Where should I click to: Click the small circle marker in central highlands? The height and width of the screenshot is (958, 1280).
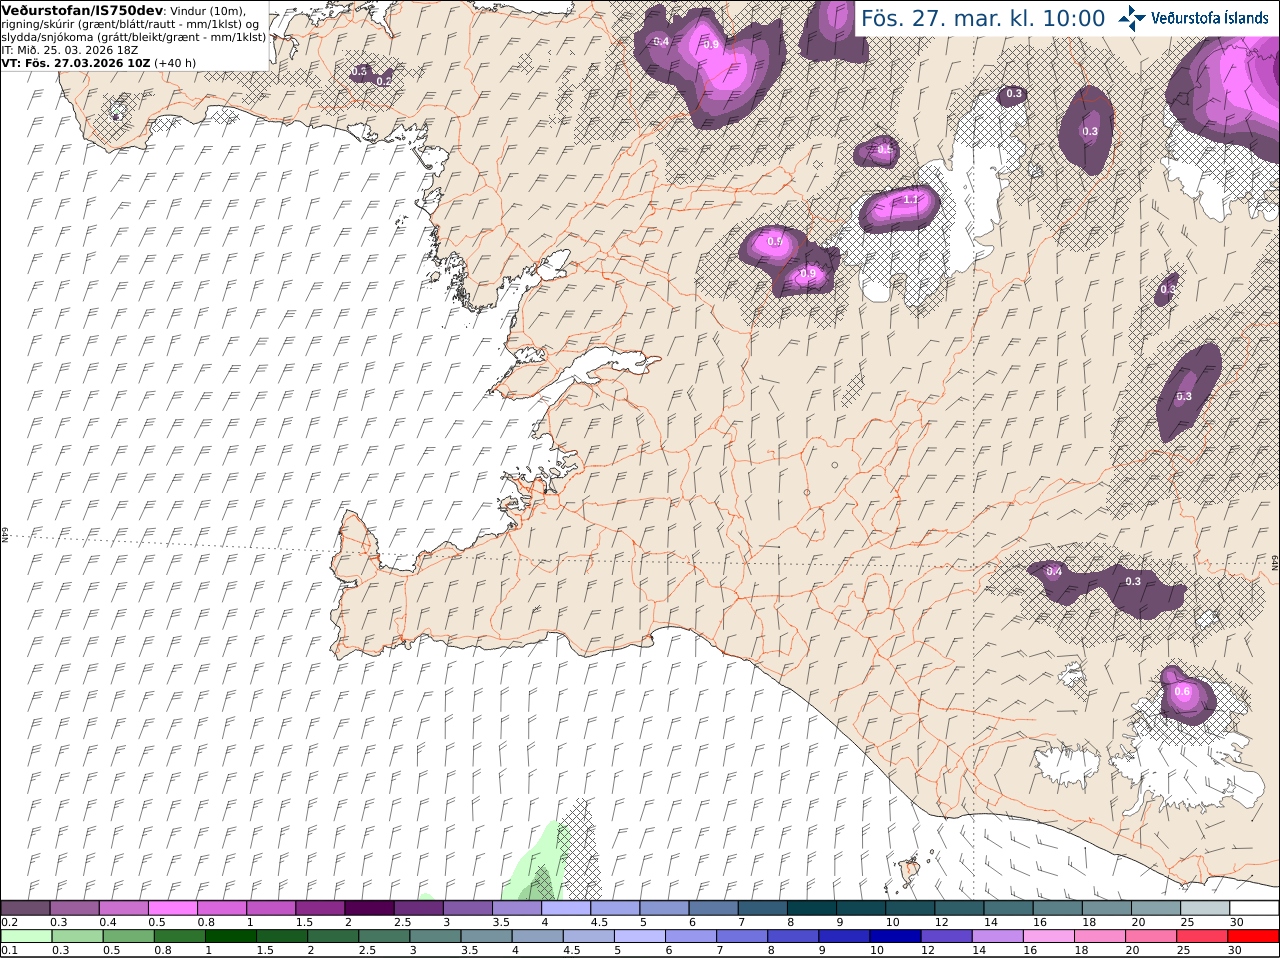pyautogui.click(x=834, y=464)
